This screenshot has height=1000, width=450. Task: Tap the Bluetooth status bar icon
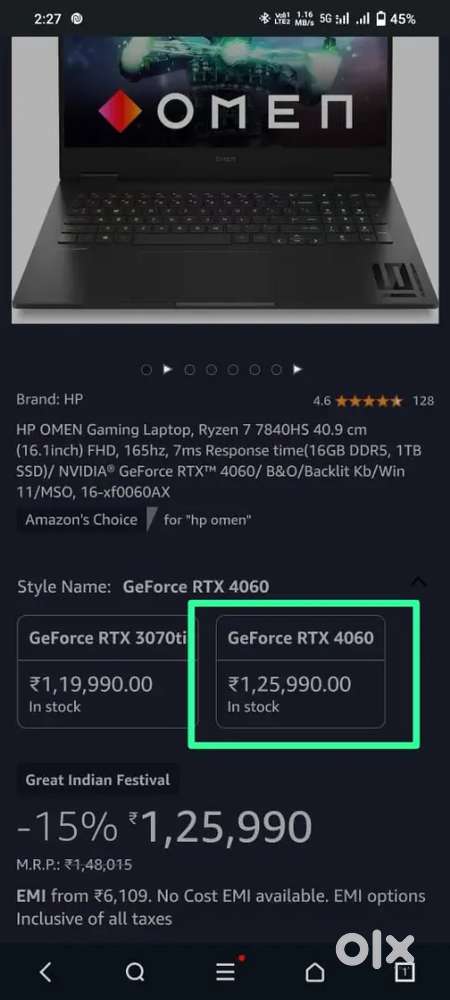(264, 18)
